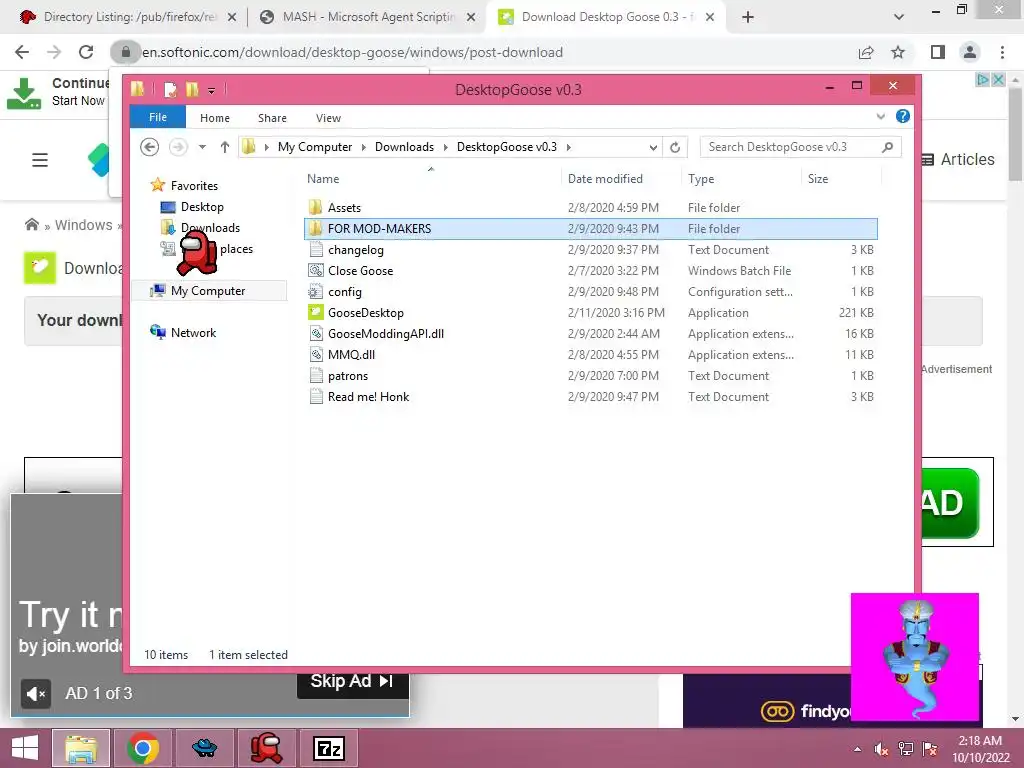The height and width of the screenshot is (768, 1024).
Task: Click the blue genie agent character
Action: (x=916, y=656)
